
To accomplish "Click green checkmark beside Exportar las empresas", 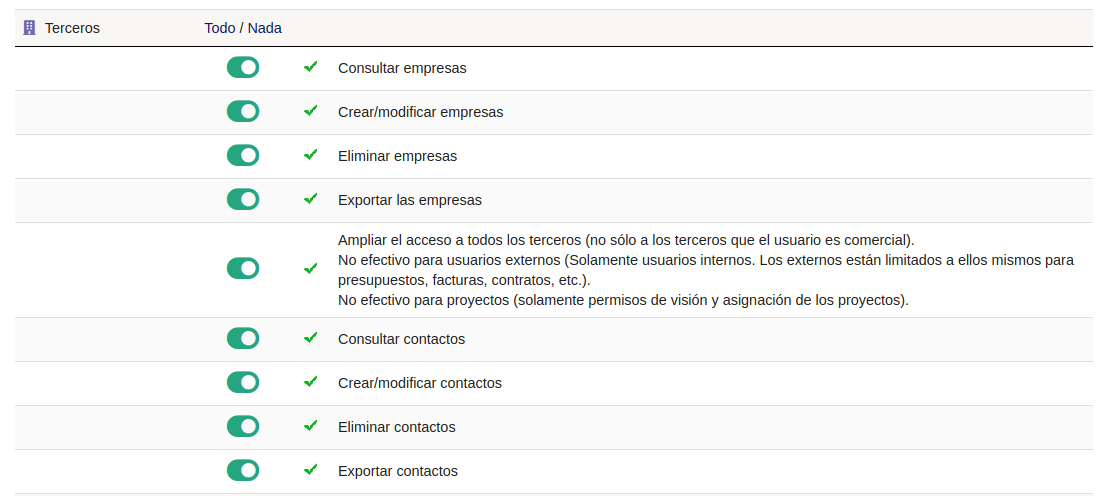I will 310,199.
